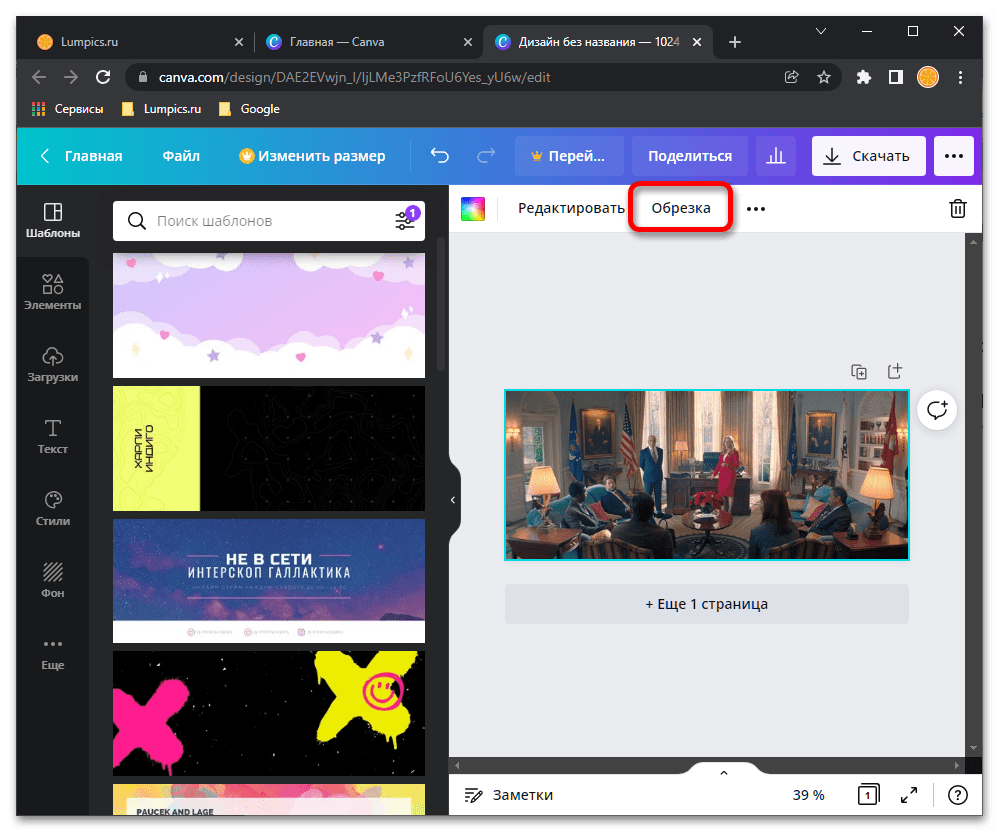Reload the page in browser

[x=103, y=78]
